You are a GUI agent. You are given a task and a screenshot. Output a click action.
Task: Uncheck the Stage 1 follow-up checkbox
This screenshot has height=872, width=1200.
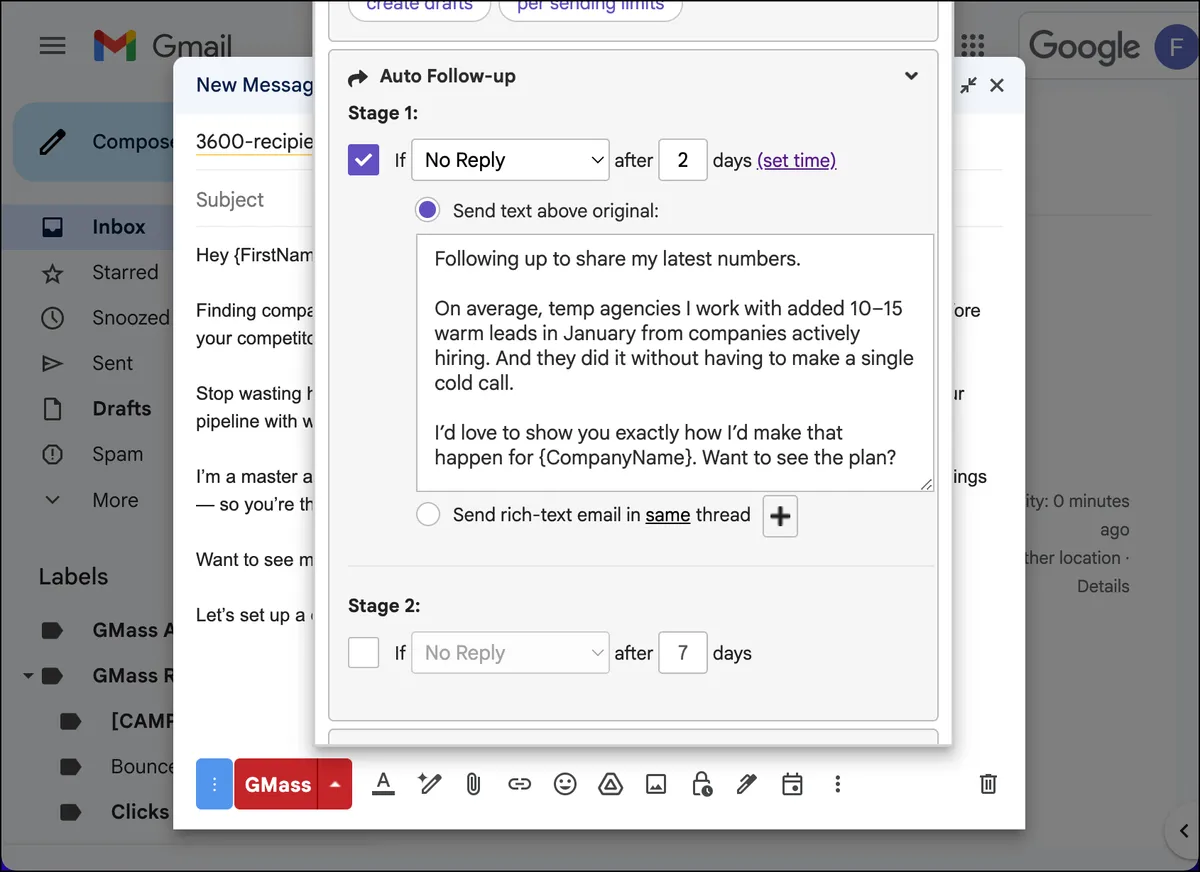pyautogui.click(x=363, y=160)
